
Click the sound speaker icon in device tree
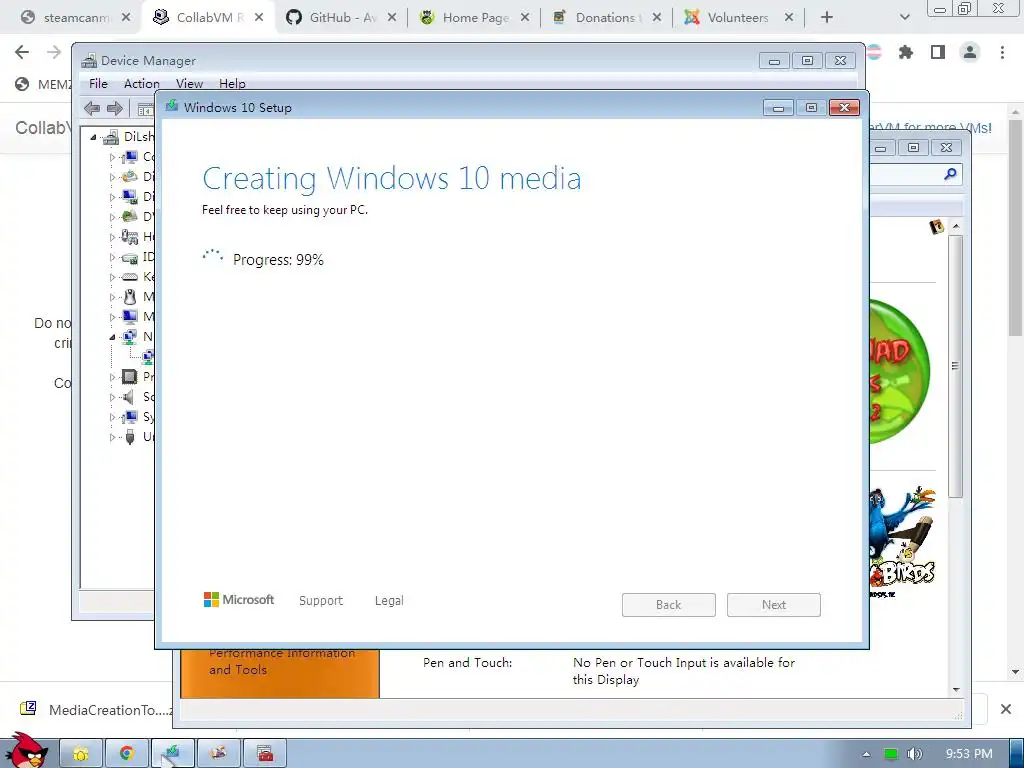point(129,397)
